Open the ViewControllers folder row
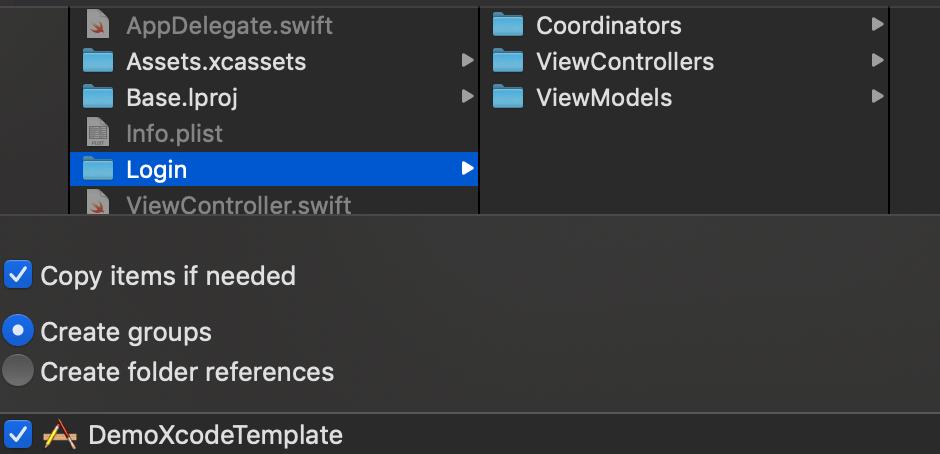The width and height of the screenshot is (940, 454). 684,61
